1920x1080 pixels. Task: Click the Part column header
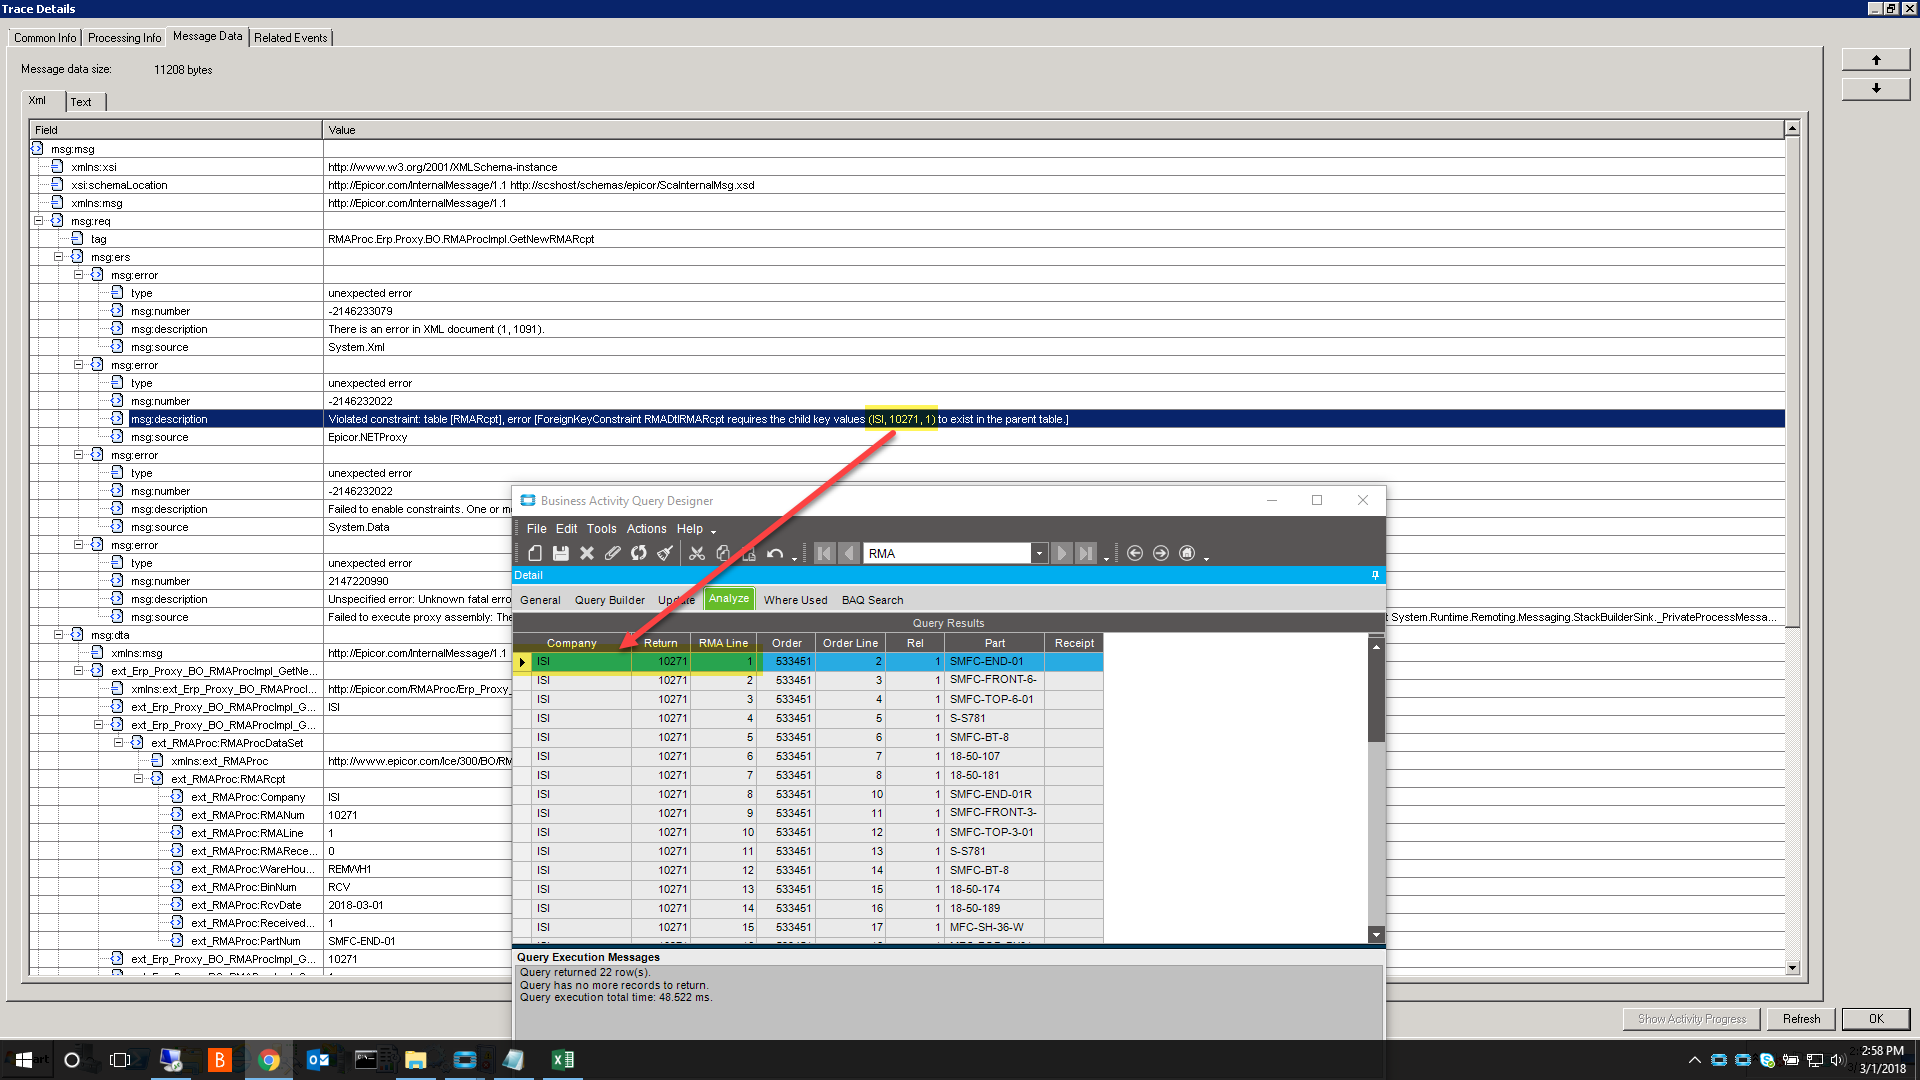(x=995, y=643)
